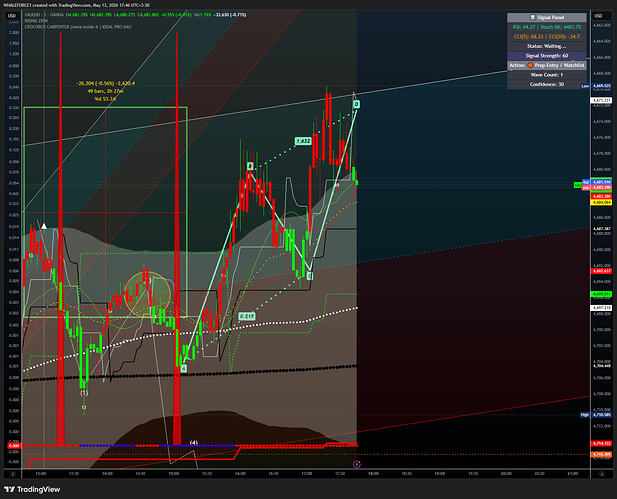The width and height of the screenshot is (617, 499).
Task: Click the 15:00 time axis label
Action: [174, 473]
